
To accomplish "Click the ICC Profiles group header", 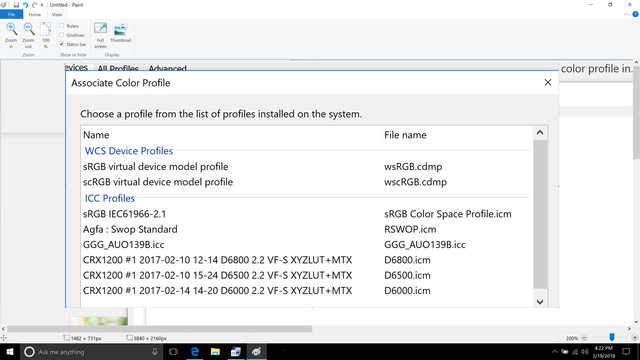I will (x=110, y=198).
